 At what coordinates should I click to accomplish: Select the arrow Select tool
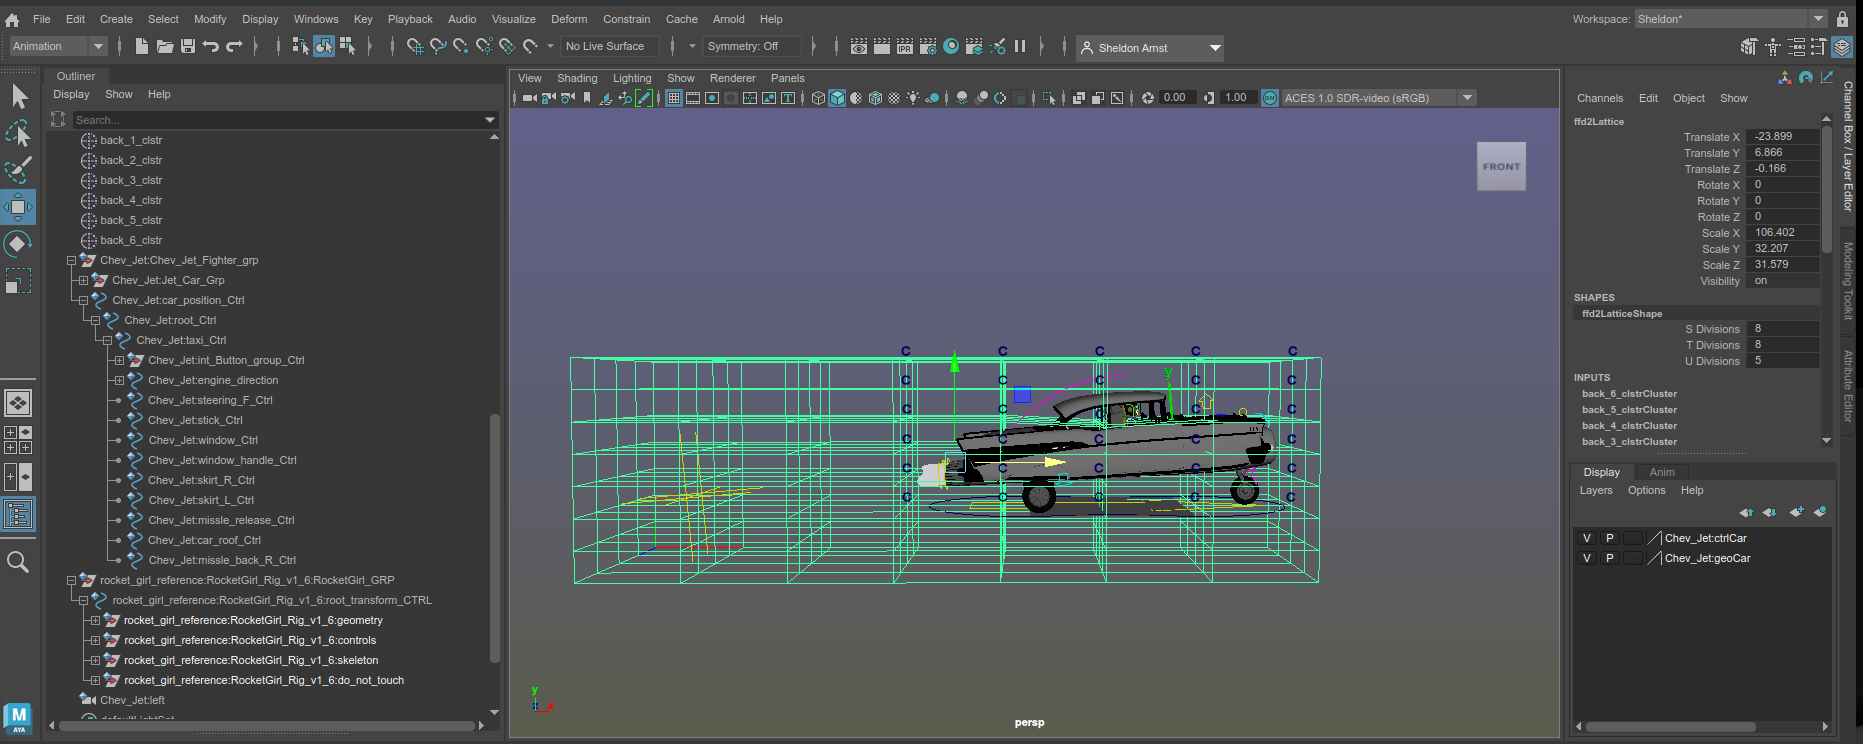19,96
